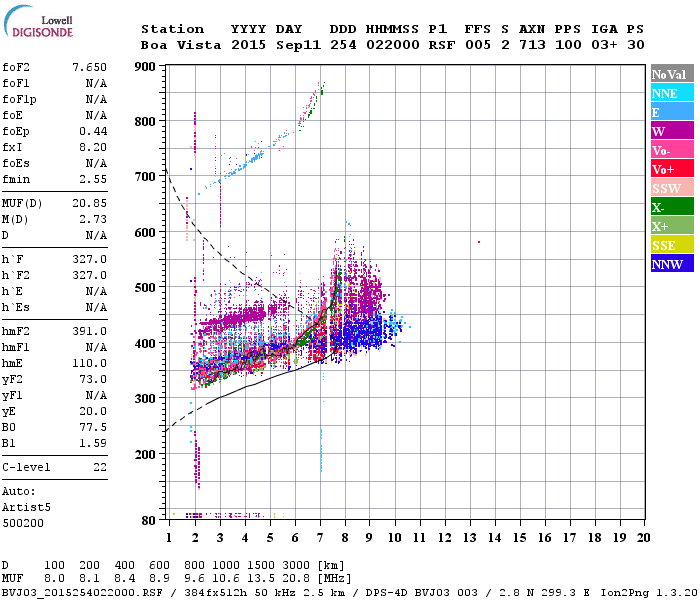Screen dimensions: 700x600
Task: Click the C-level value 22
Action: coord(100,467)
